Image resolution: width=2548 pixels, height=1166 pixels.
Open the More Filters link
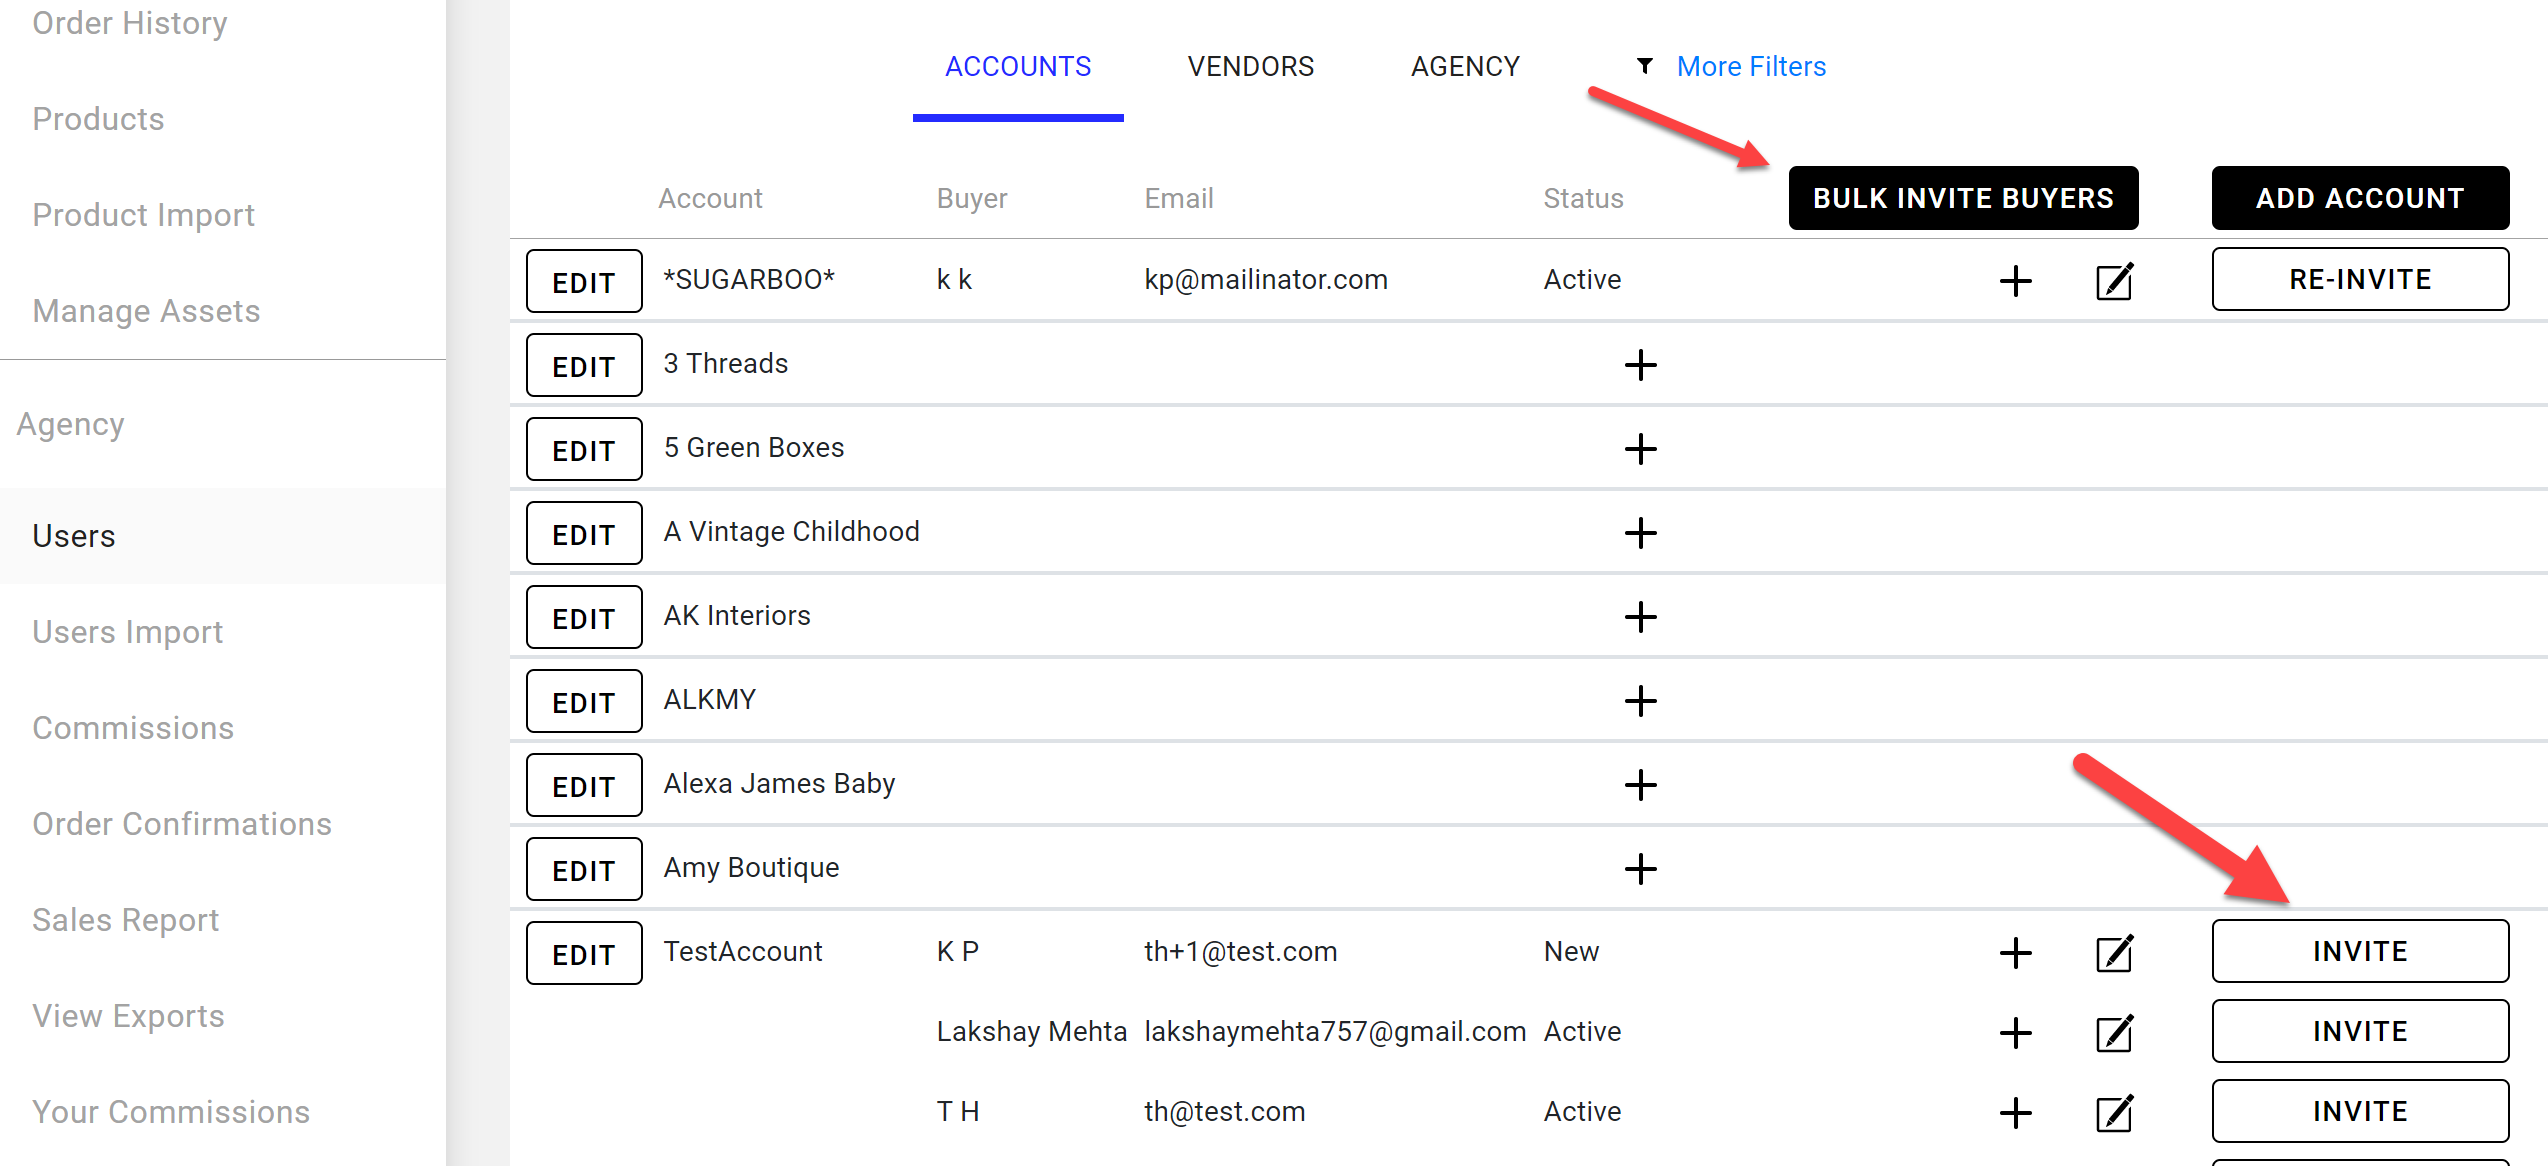pyautogui.click(x=1751, y=66)
